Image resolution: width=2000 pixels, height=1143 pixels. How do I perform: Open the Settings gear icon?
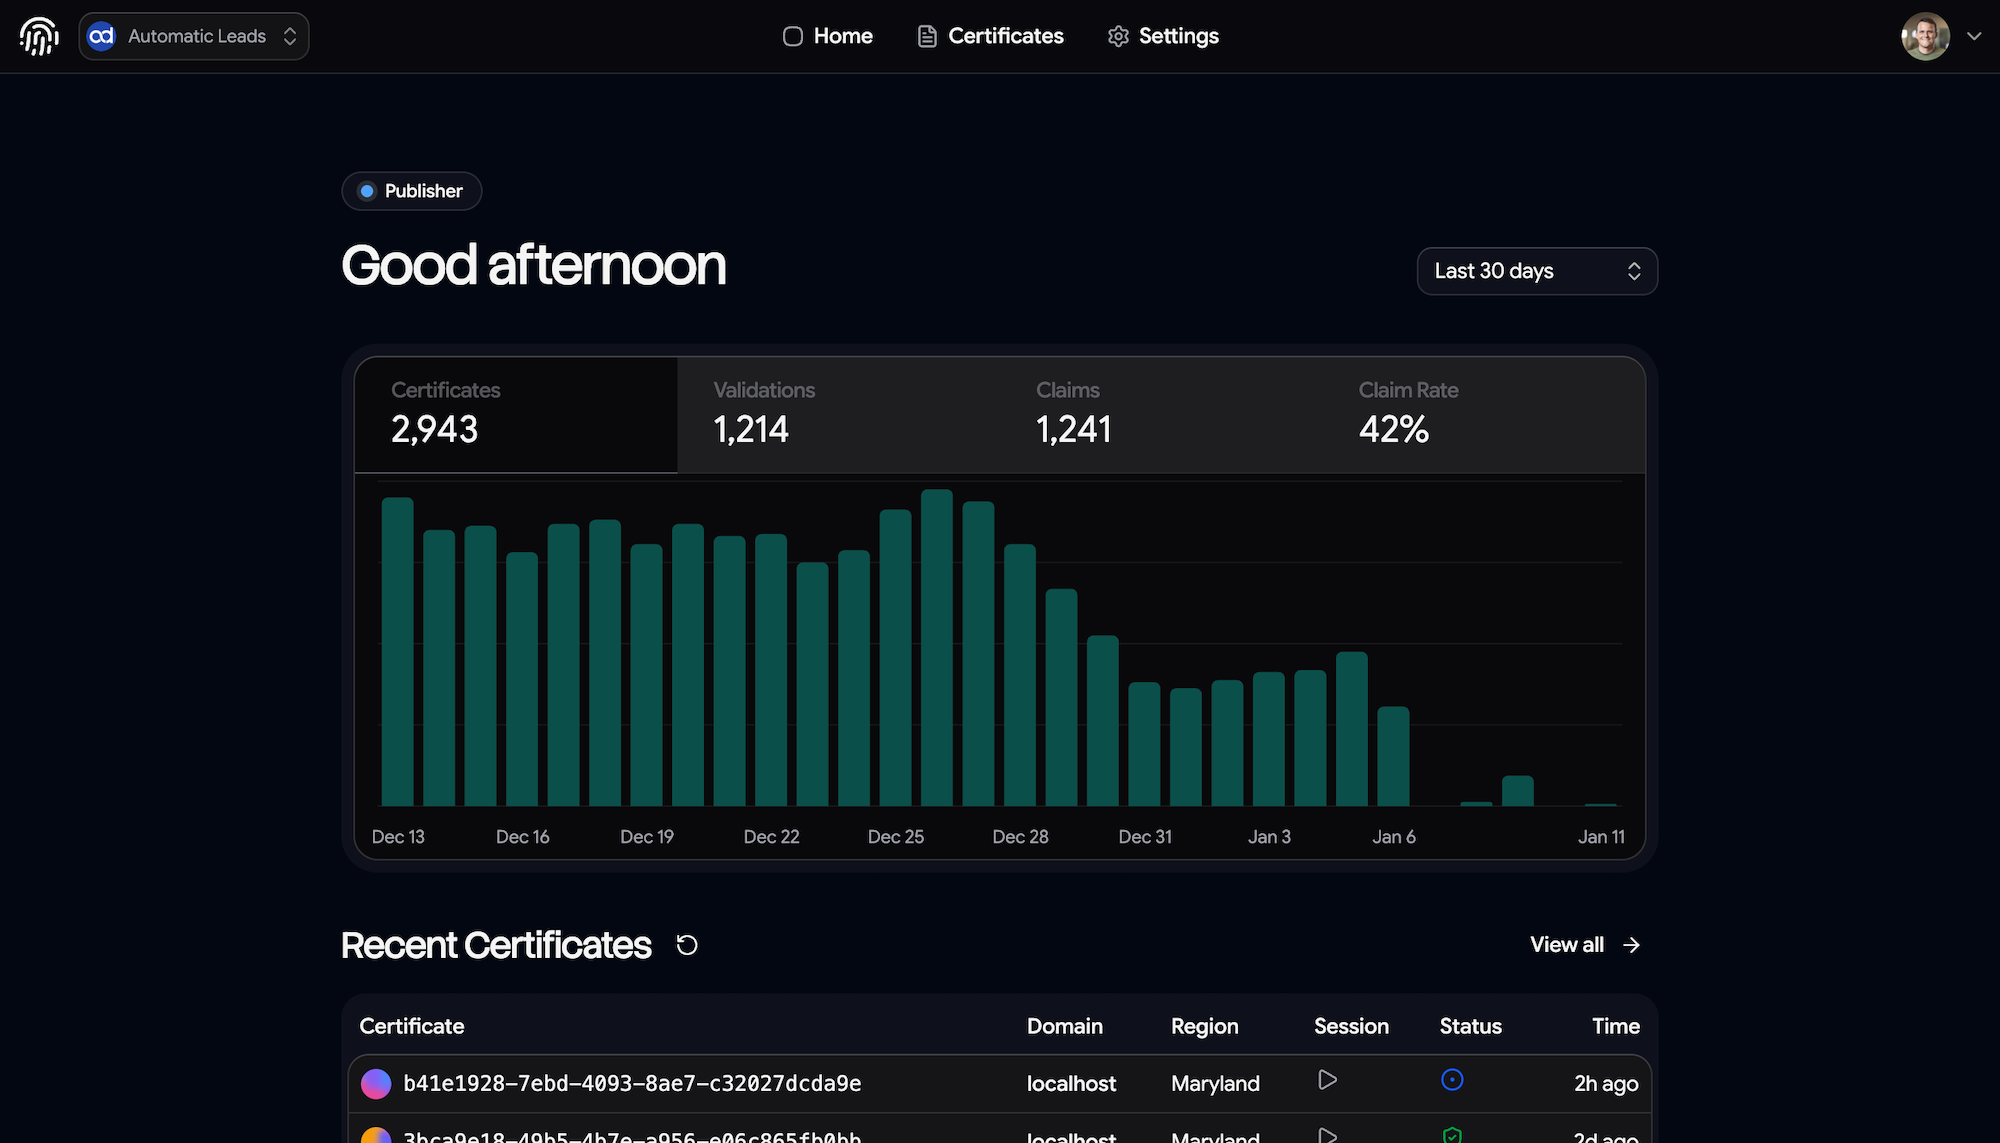click(x=1118, y=36)
